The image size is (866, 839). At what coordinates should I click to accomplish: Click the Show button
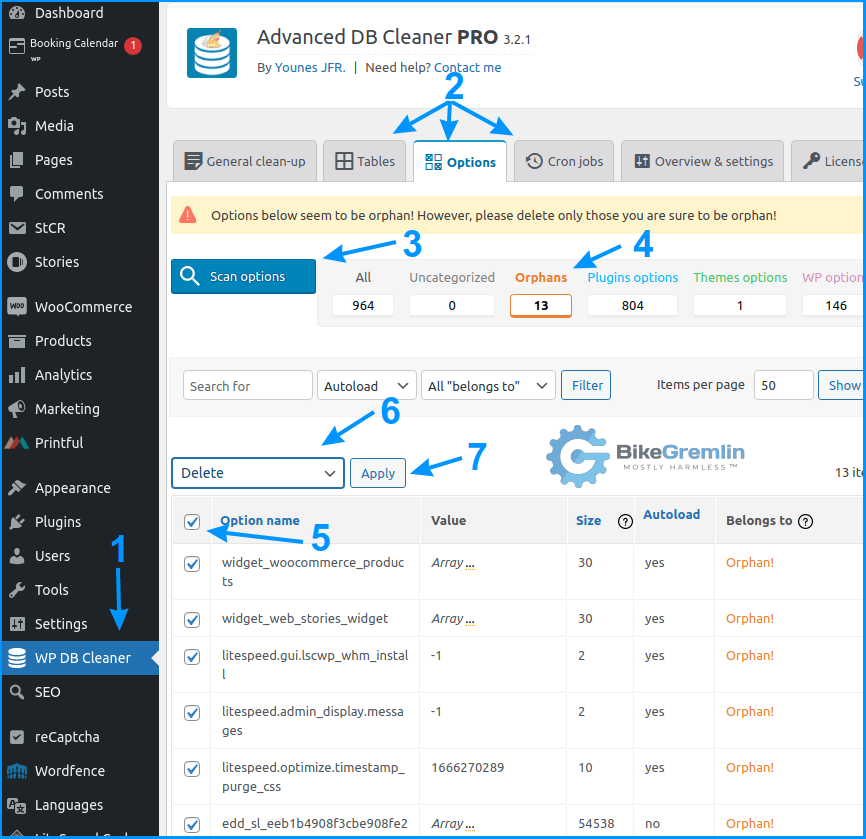[841, 385]
